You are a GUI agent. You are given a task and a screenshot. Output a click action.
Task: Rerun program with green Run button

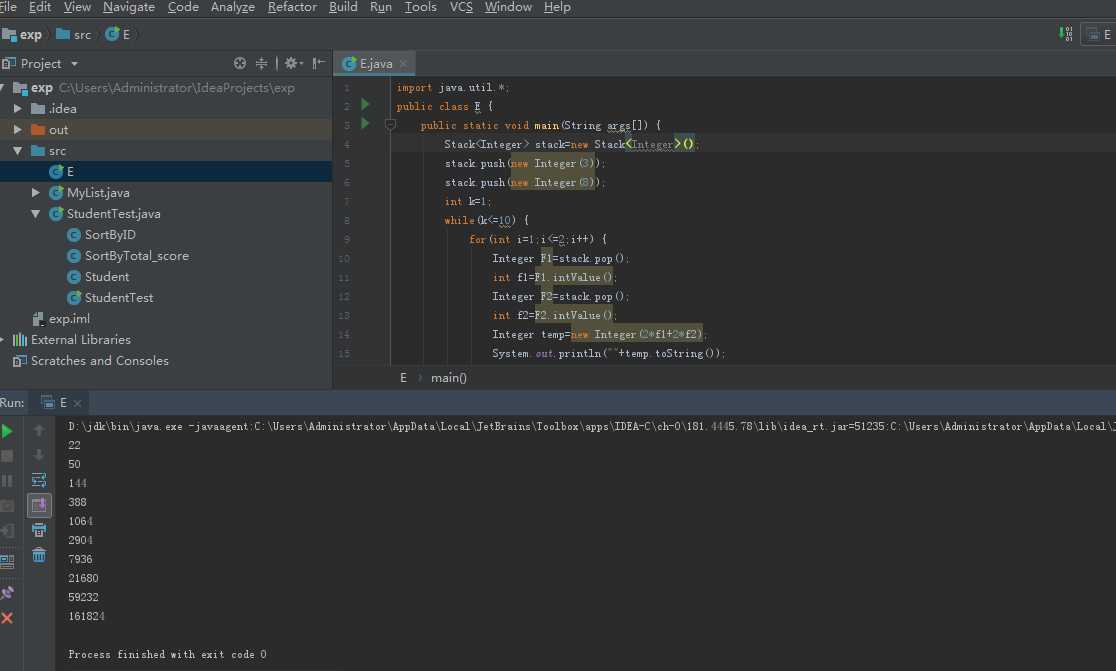click(8, 431)
